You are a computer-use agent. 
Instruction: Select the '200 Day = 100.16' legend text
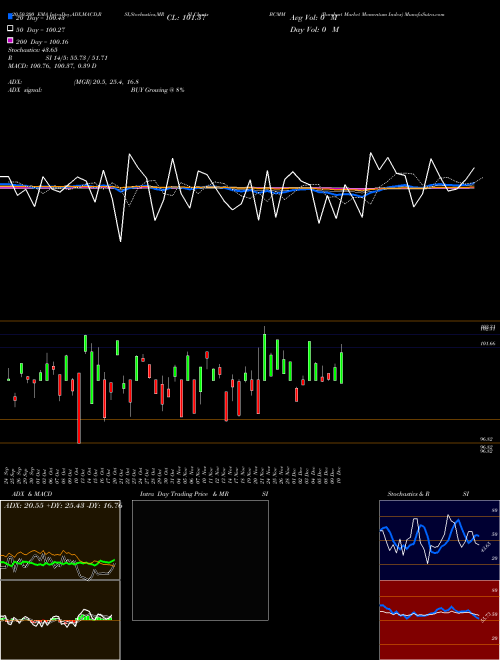[42, 42]
